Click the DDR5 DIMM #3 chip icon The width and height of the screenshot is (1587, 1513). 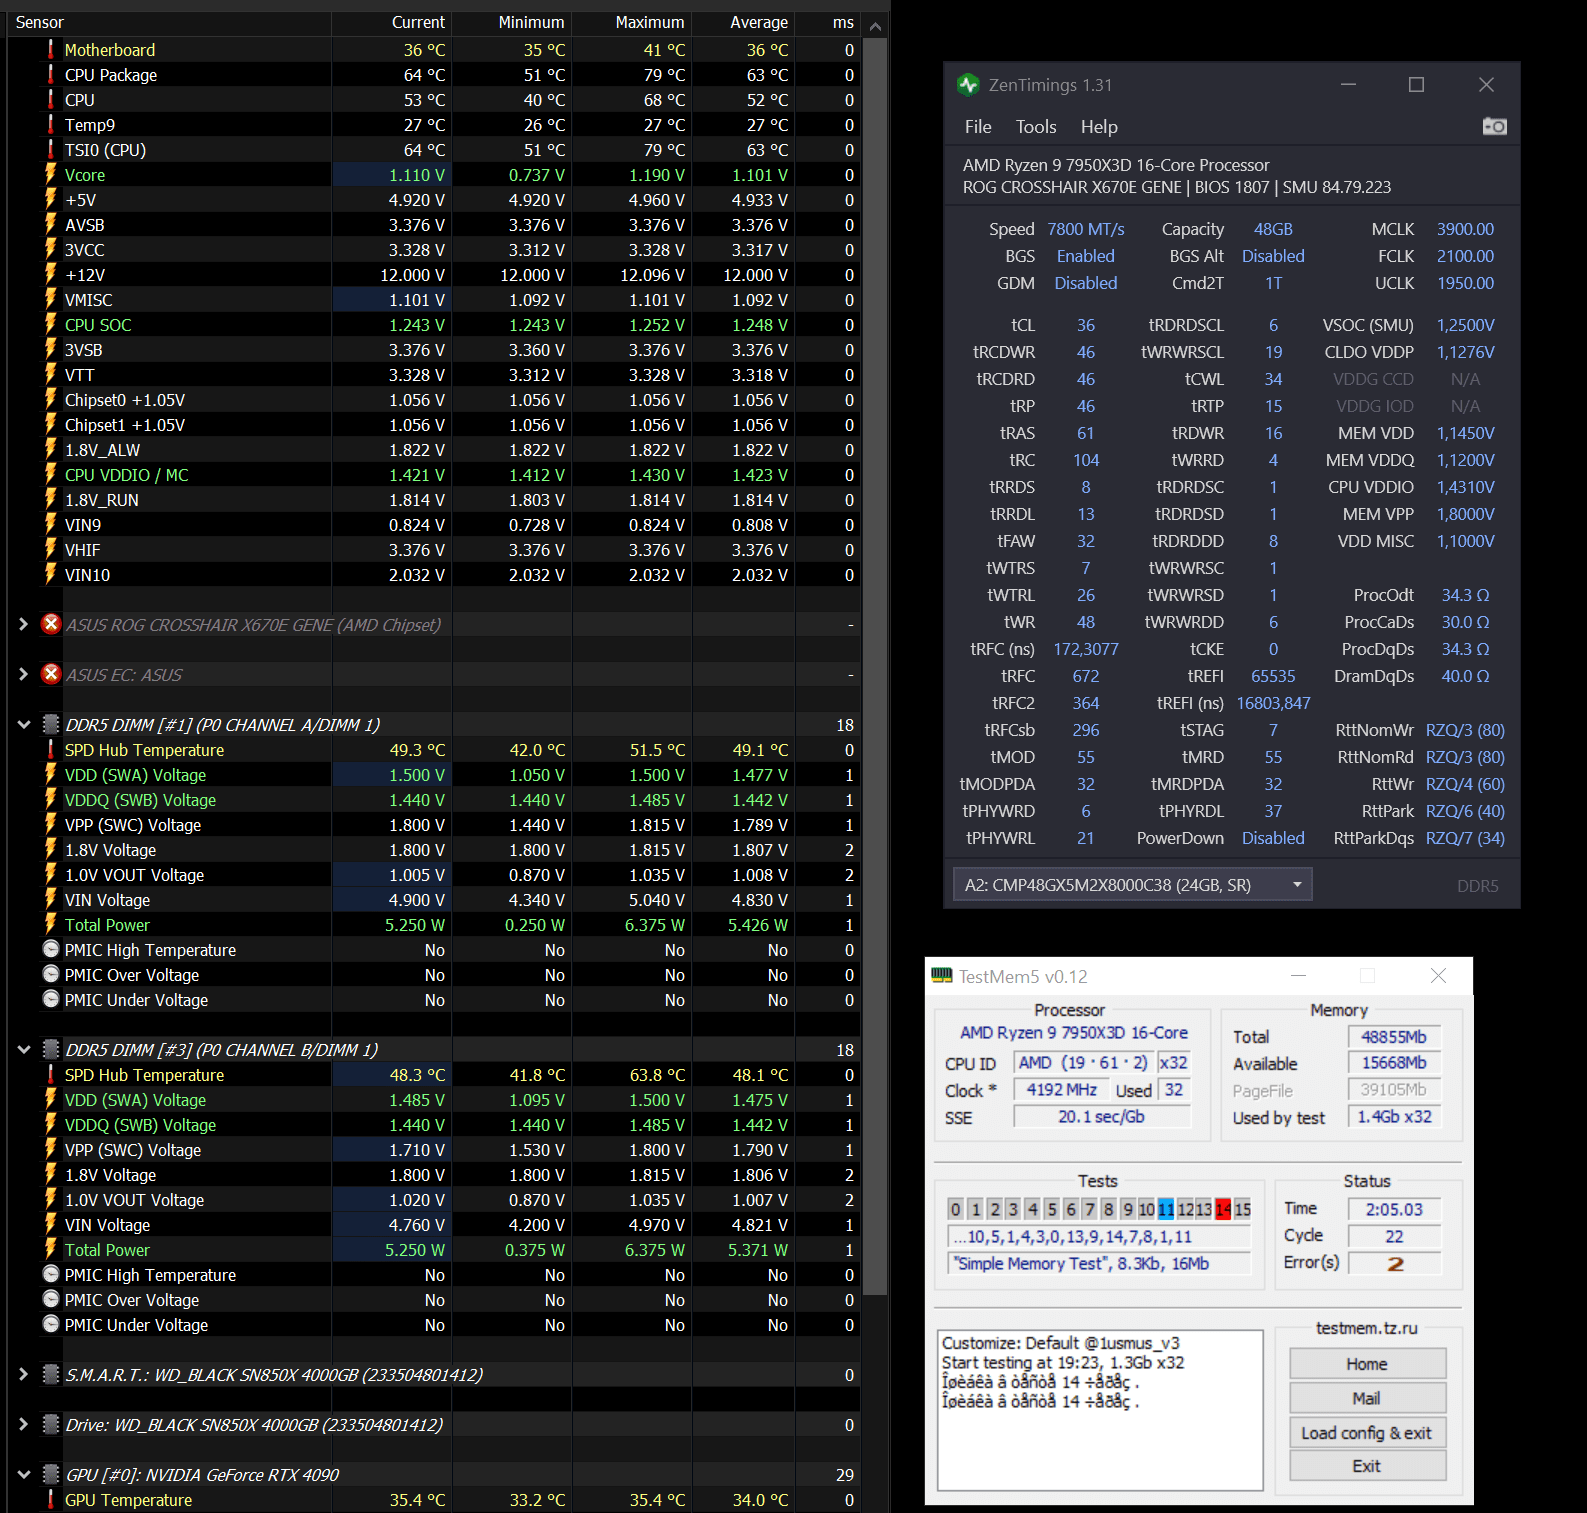[x=51, y=1049]
